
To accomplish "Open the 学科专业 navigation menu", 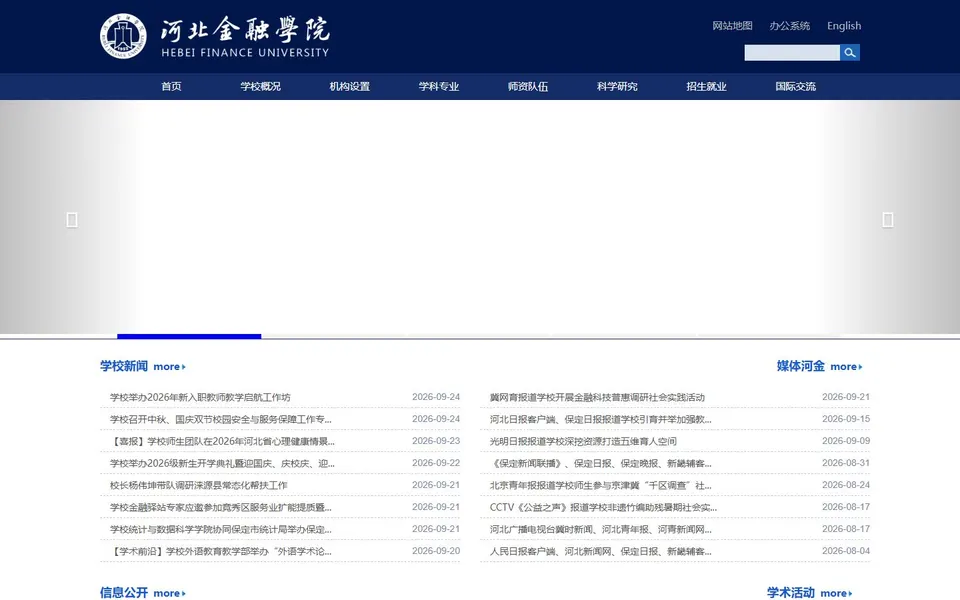I will (439, 86).
